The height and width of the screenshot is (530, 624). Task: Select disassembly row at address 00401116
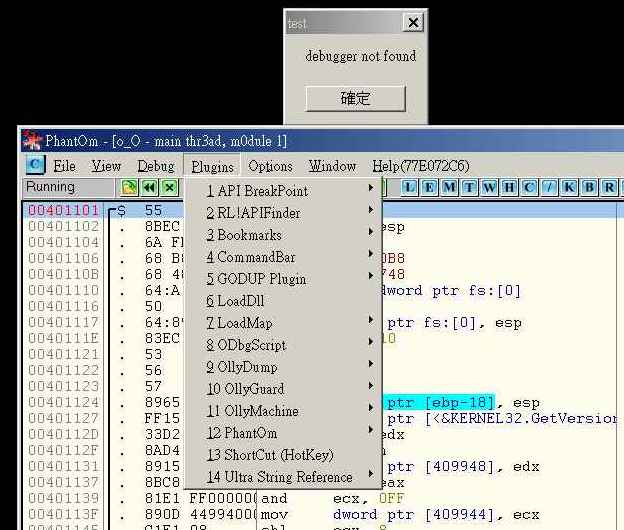click(x=64, y=306)
